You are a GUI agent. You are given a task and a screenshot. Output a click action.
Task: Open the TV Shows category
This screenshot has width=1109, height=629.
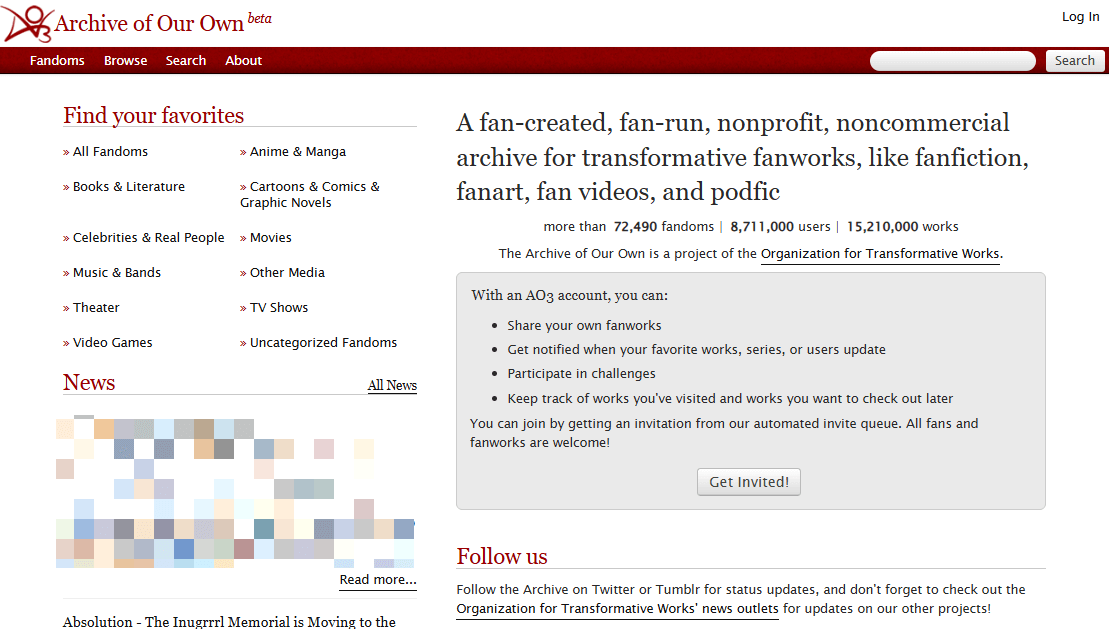pos(275,307)
